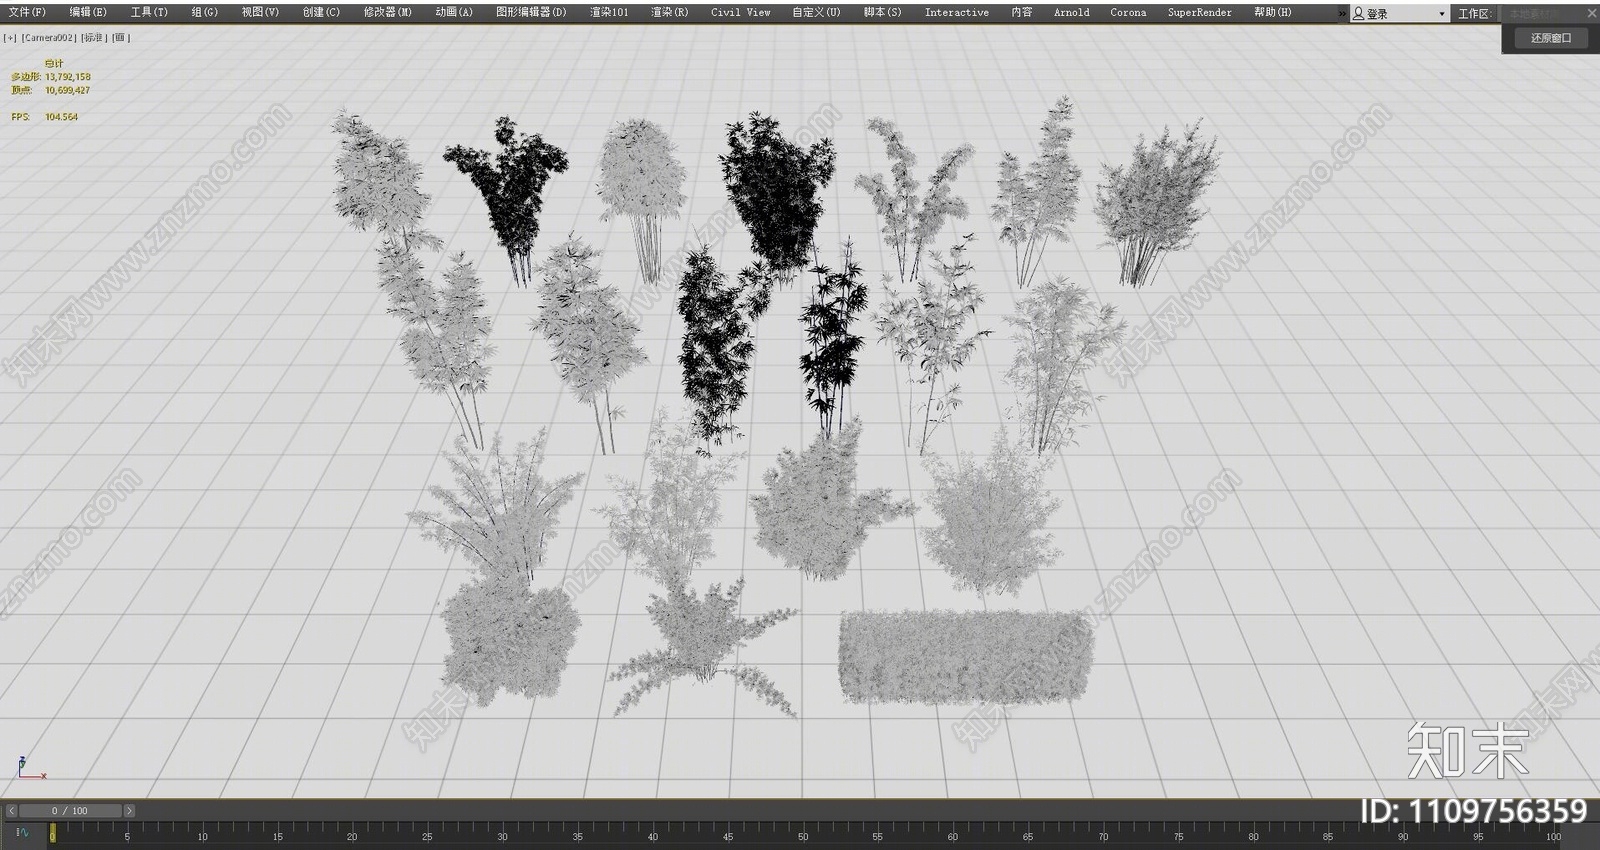Viewport: 1600px width, 850px height.
Task: Open the Corona menu
Action: click(x=1128, y=12)
